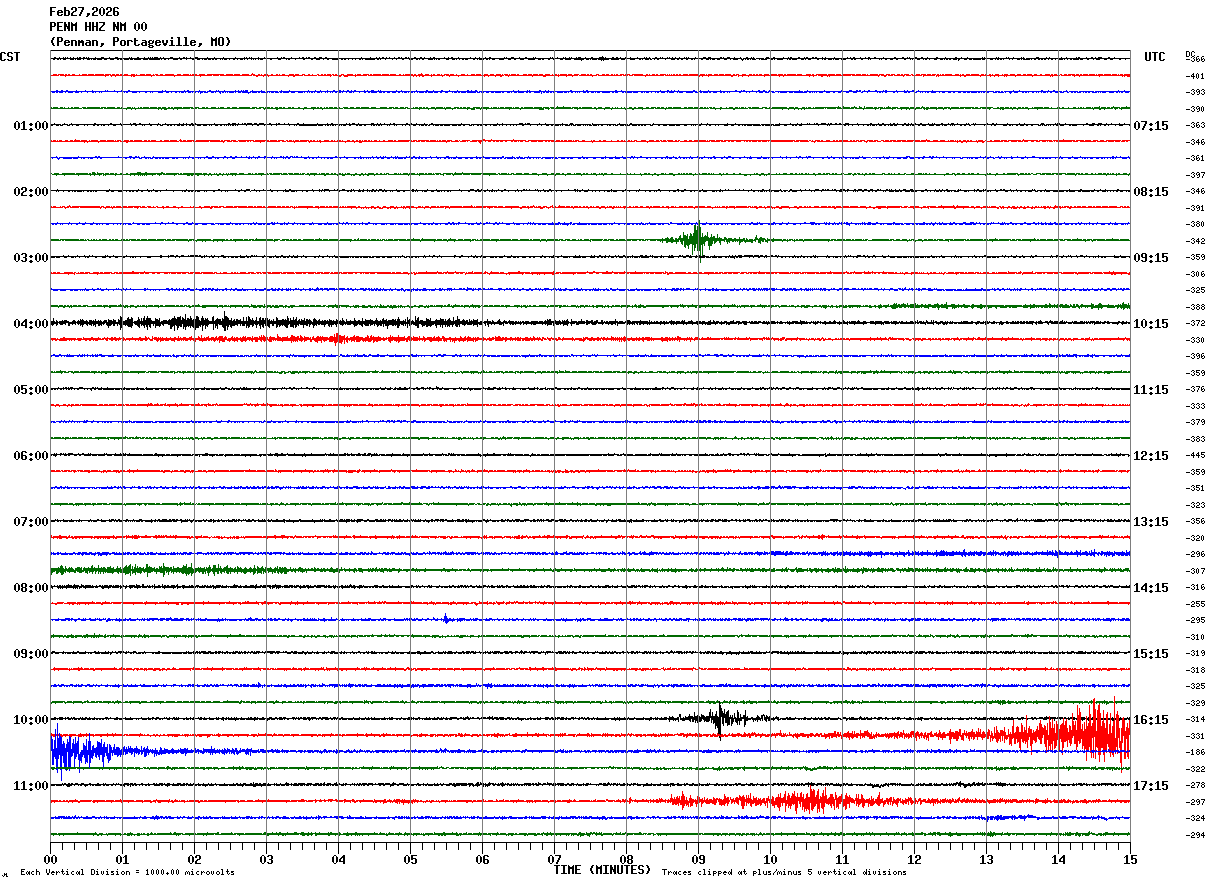The image size is (1210, 886).
Task: Click the DC offset value -296
Action: (1195, 554)
